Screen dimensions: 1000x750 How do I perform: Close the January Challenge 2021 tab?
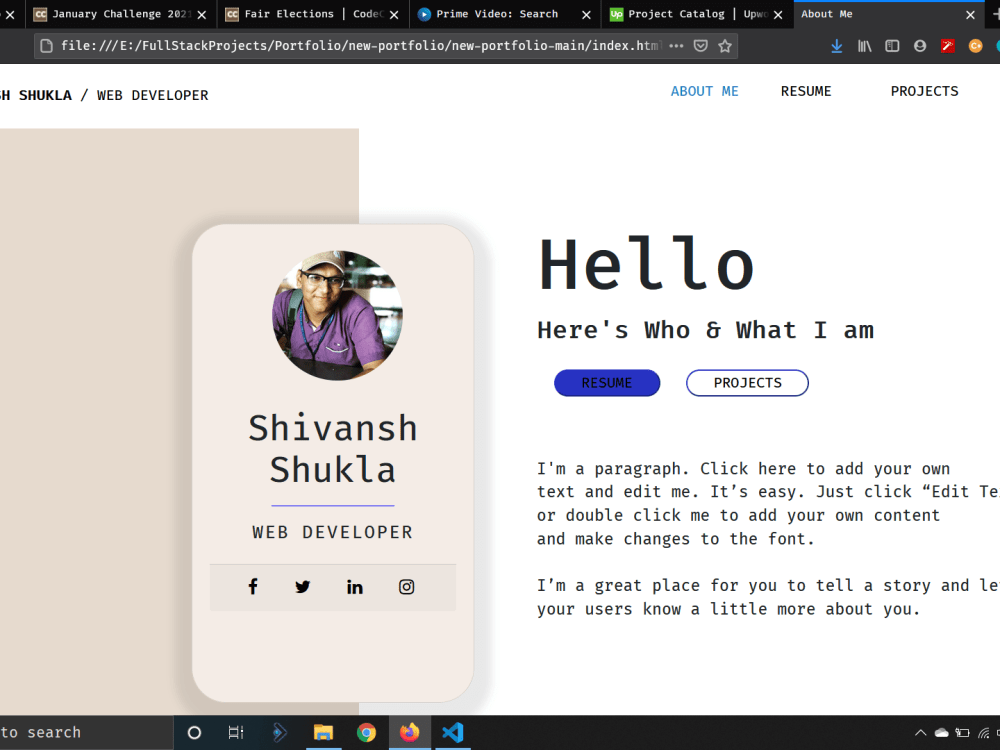point(202,15)
